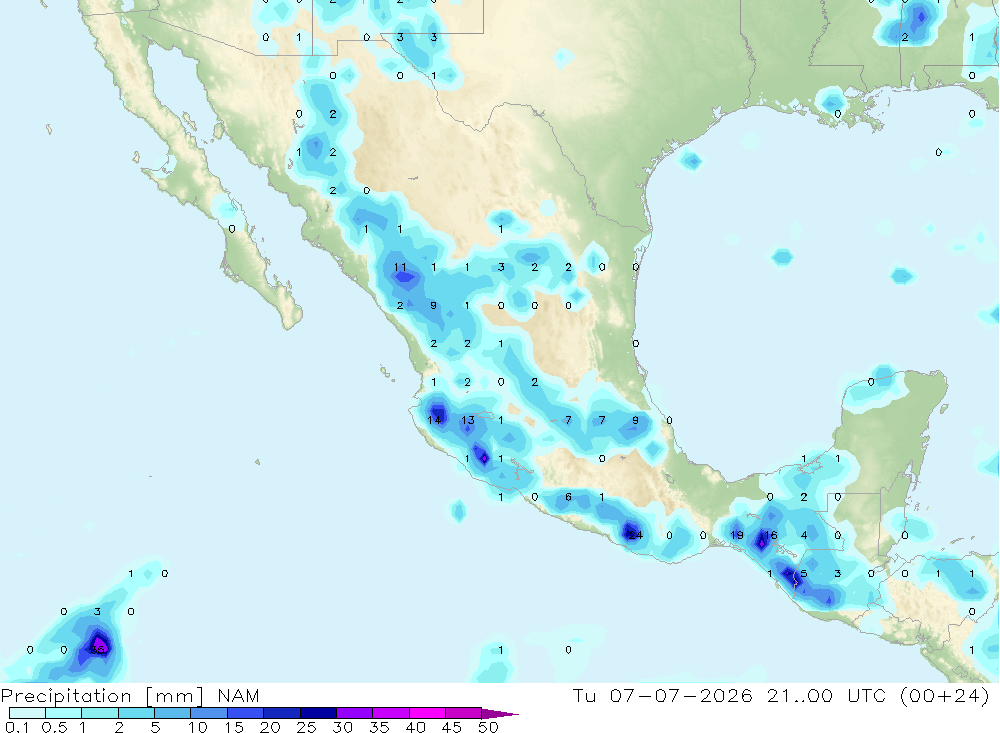Pick the 20–25 mm legend swatch
This screenshot has height=733, width=1000.
point(282,713)
